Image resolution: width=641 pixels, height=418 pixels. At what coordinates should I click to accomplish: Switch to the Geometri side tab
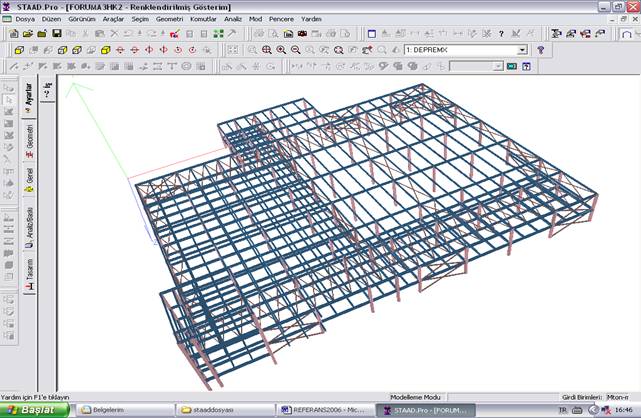[x=29, y=137]
